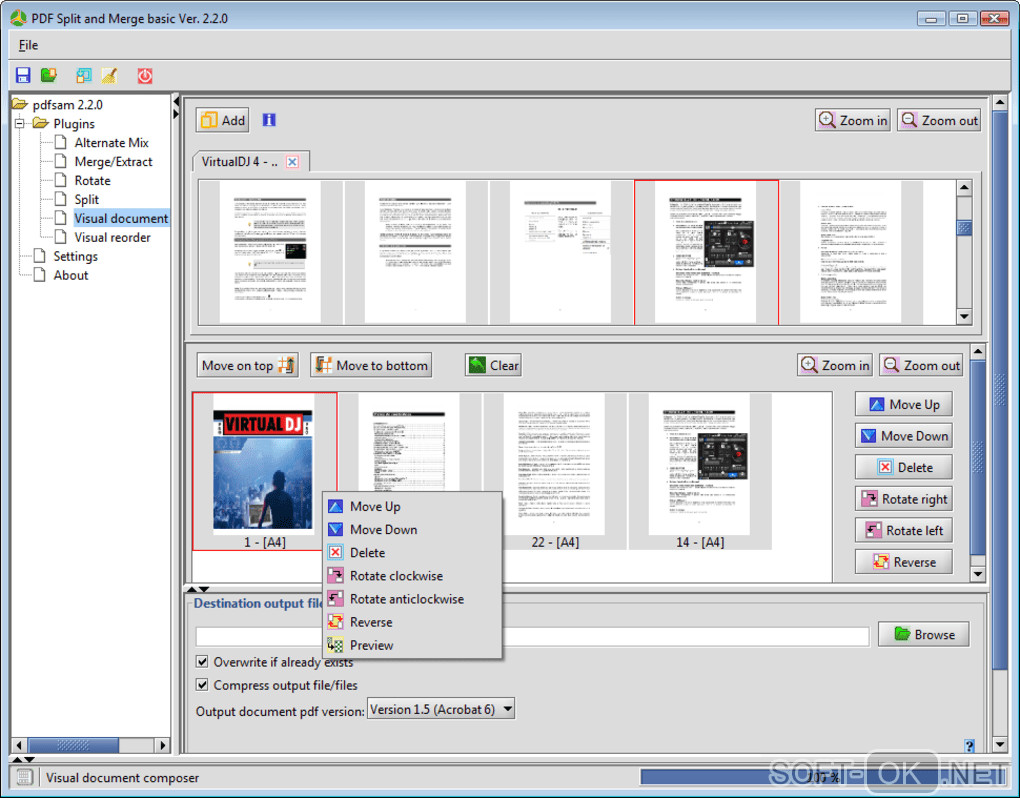Click the side panel Move Down button
The image size is (1020, 798).
coord(904,436)
